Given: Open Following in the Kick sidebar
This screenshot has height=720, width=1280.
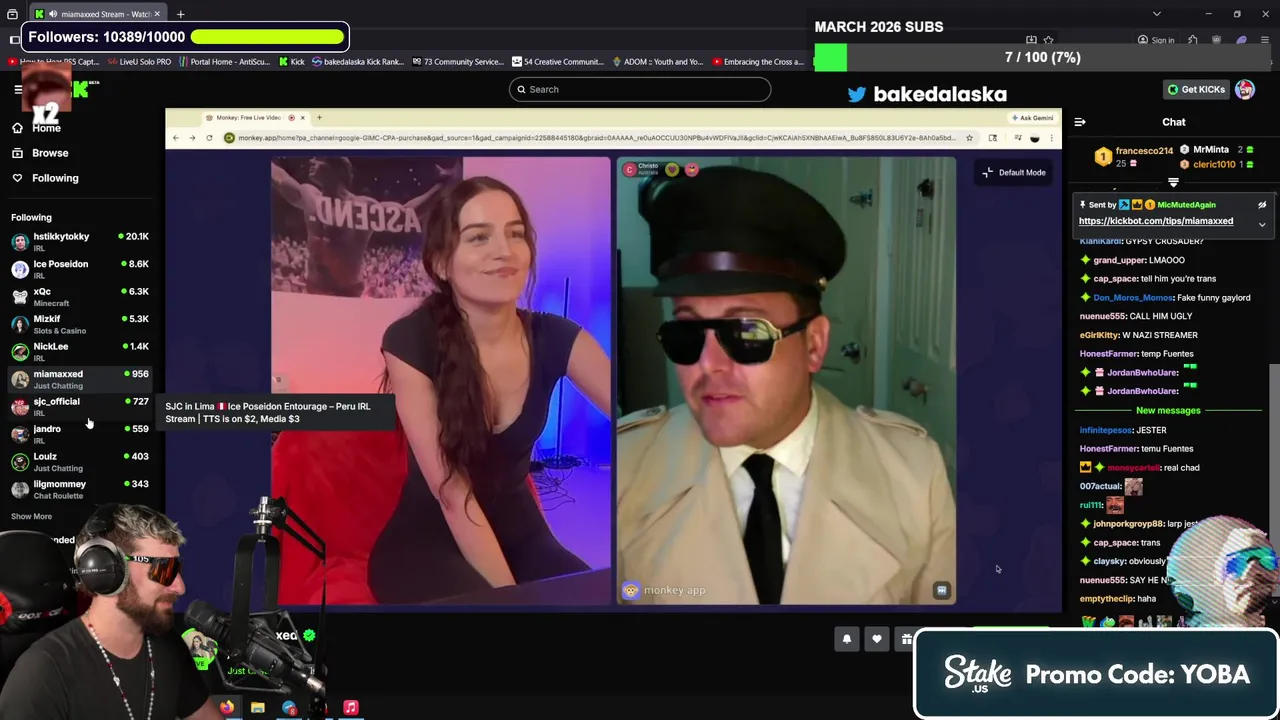Looking at the screenshot, I should pos(55,178).
